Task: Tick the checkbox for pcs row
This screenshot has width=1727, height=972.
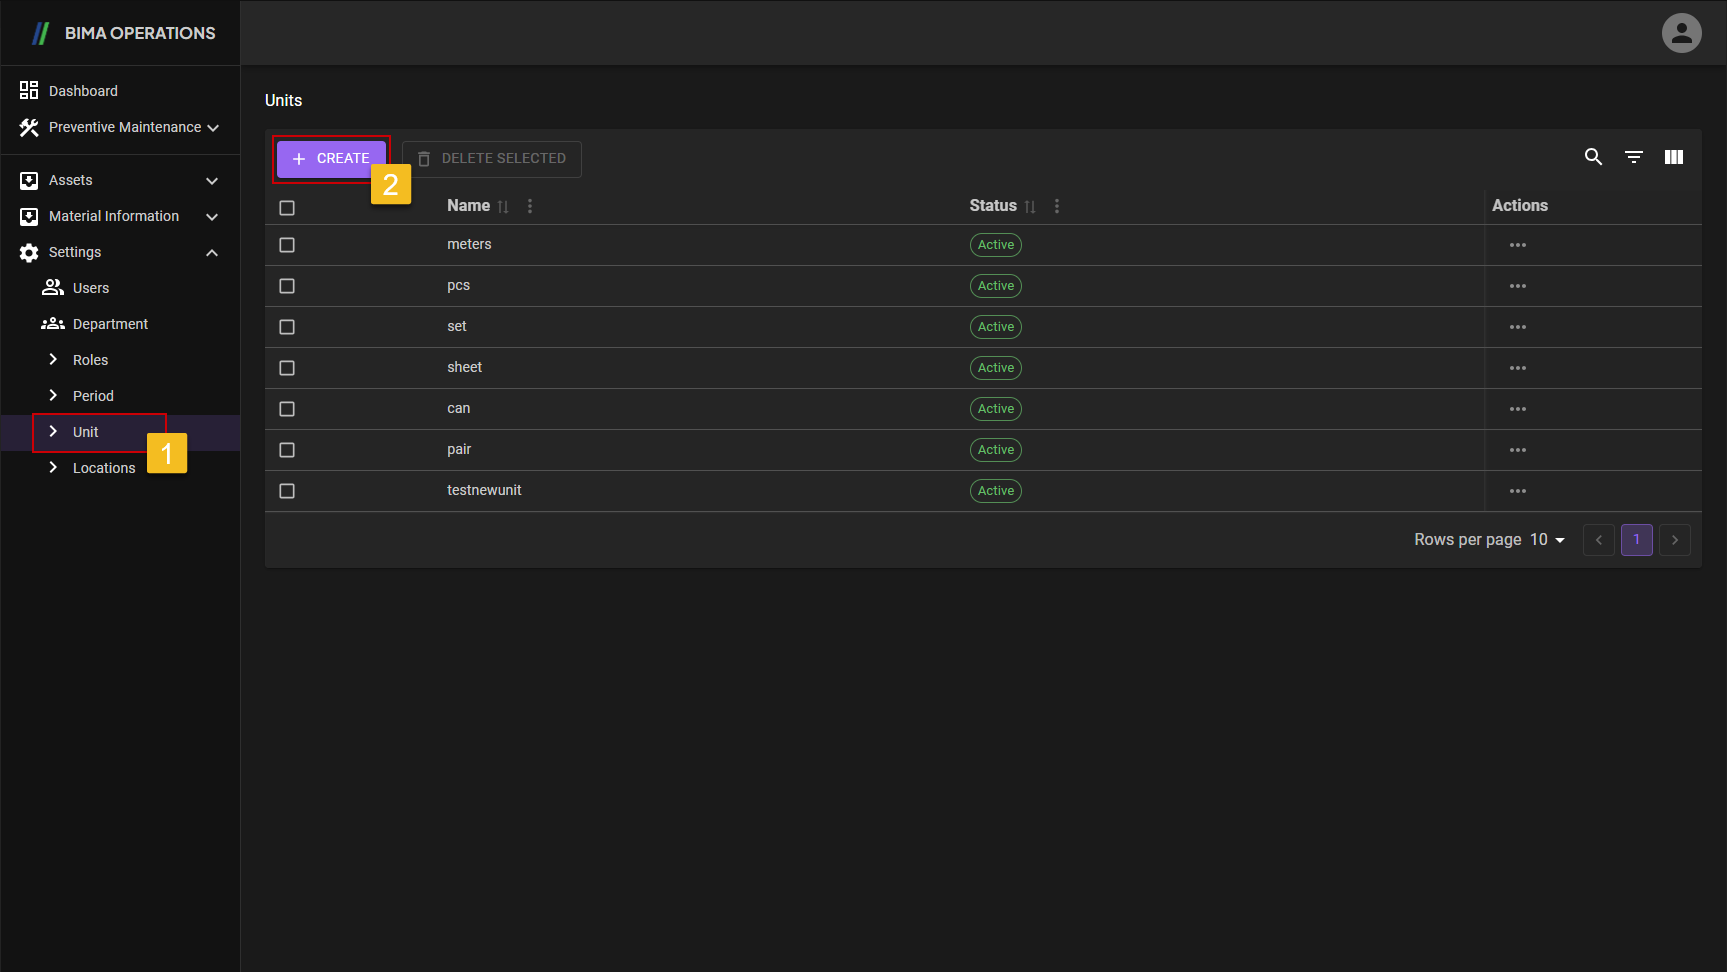Action: pos(287,286)
